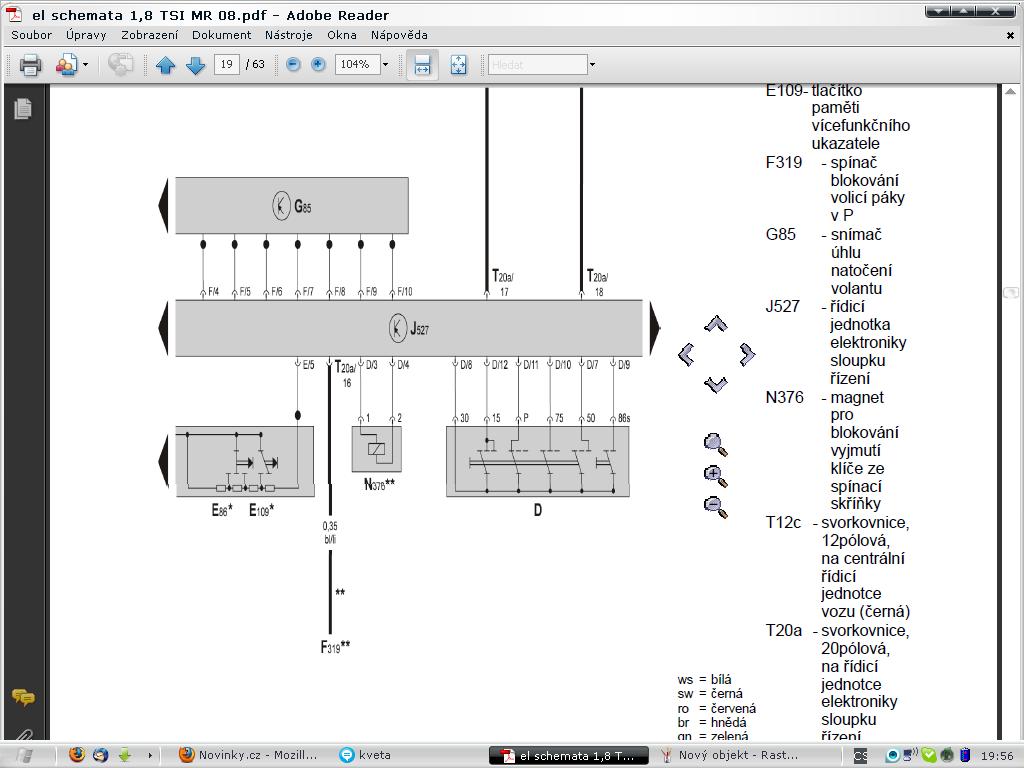Click the page number input field
Viewport: 1024px width, 768px height.
tap(226, 65)
